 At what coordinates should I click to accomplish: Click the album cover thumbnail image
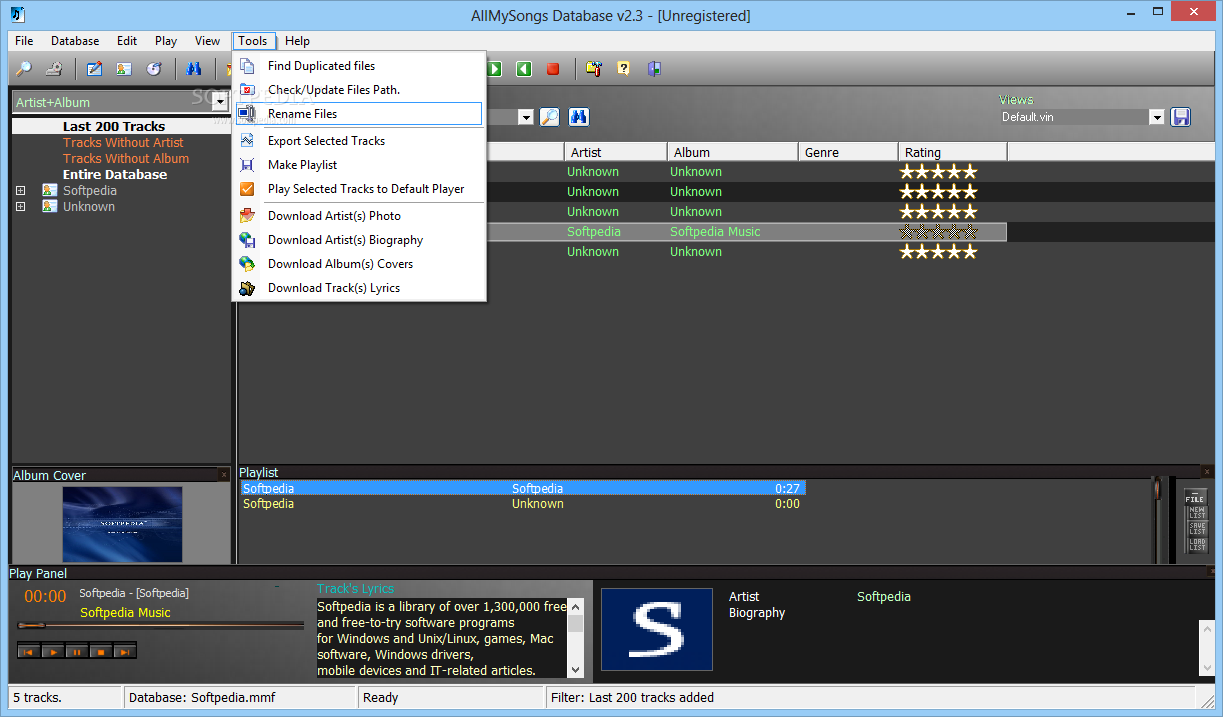(x=122, y=524)
